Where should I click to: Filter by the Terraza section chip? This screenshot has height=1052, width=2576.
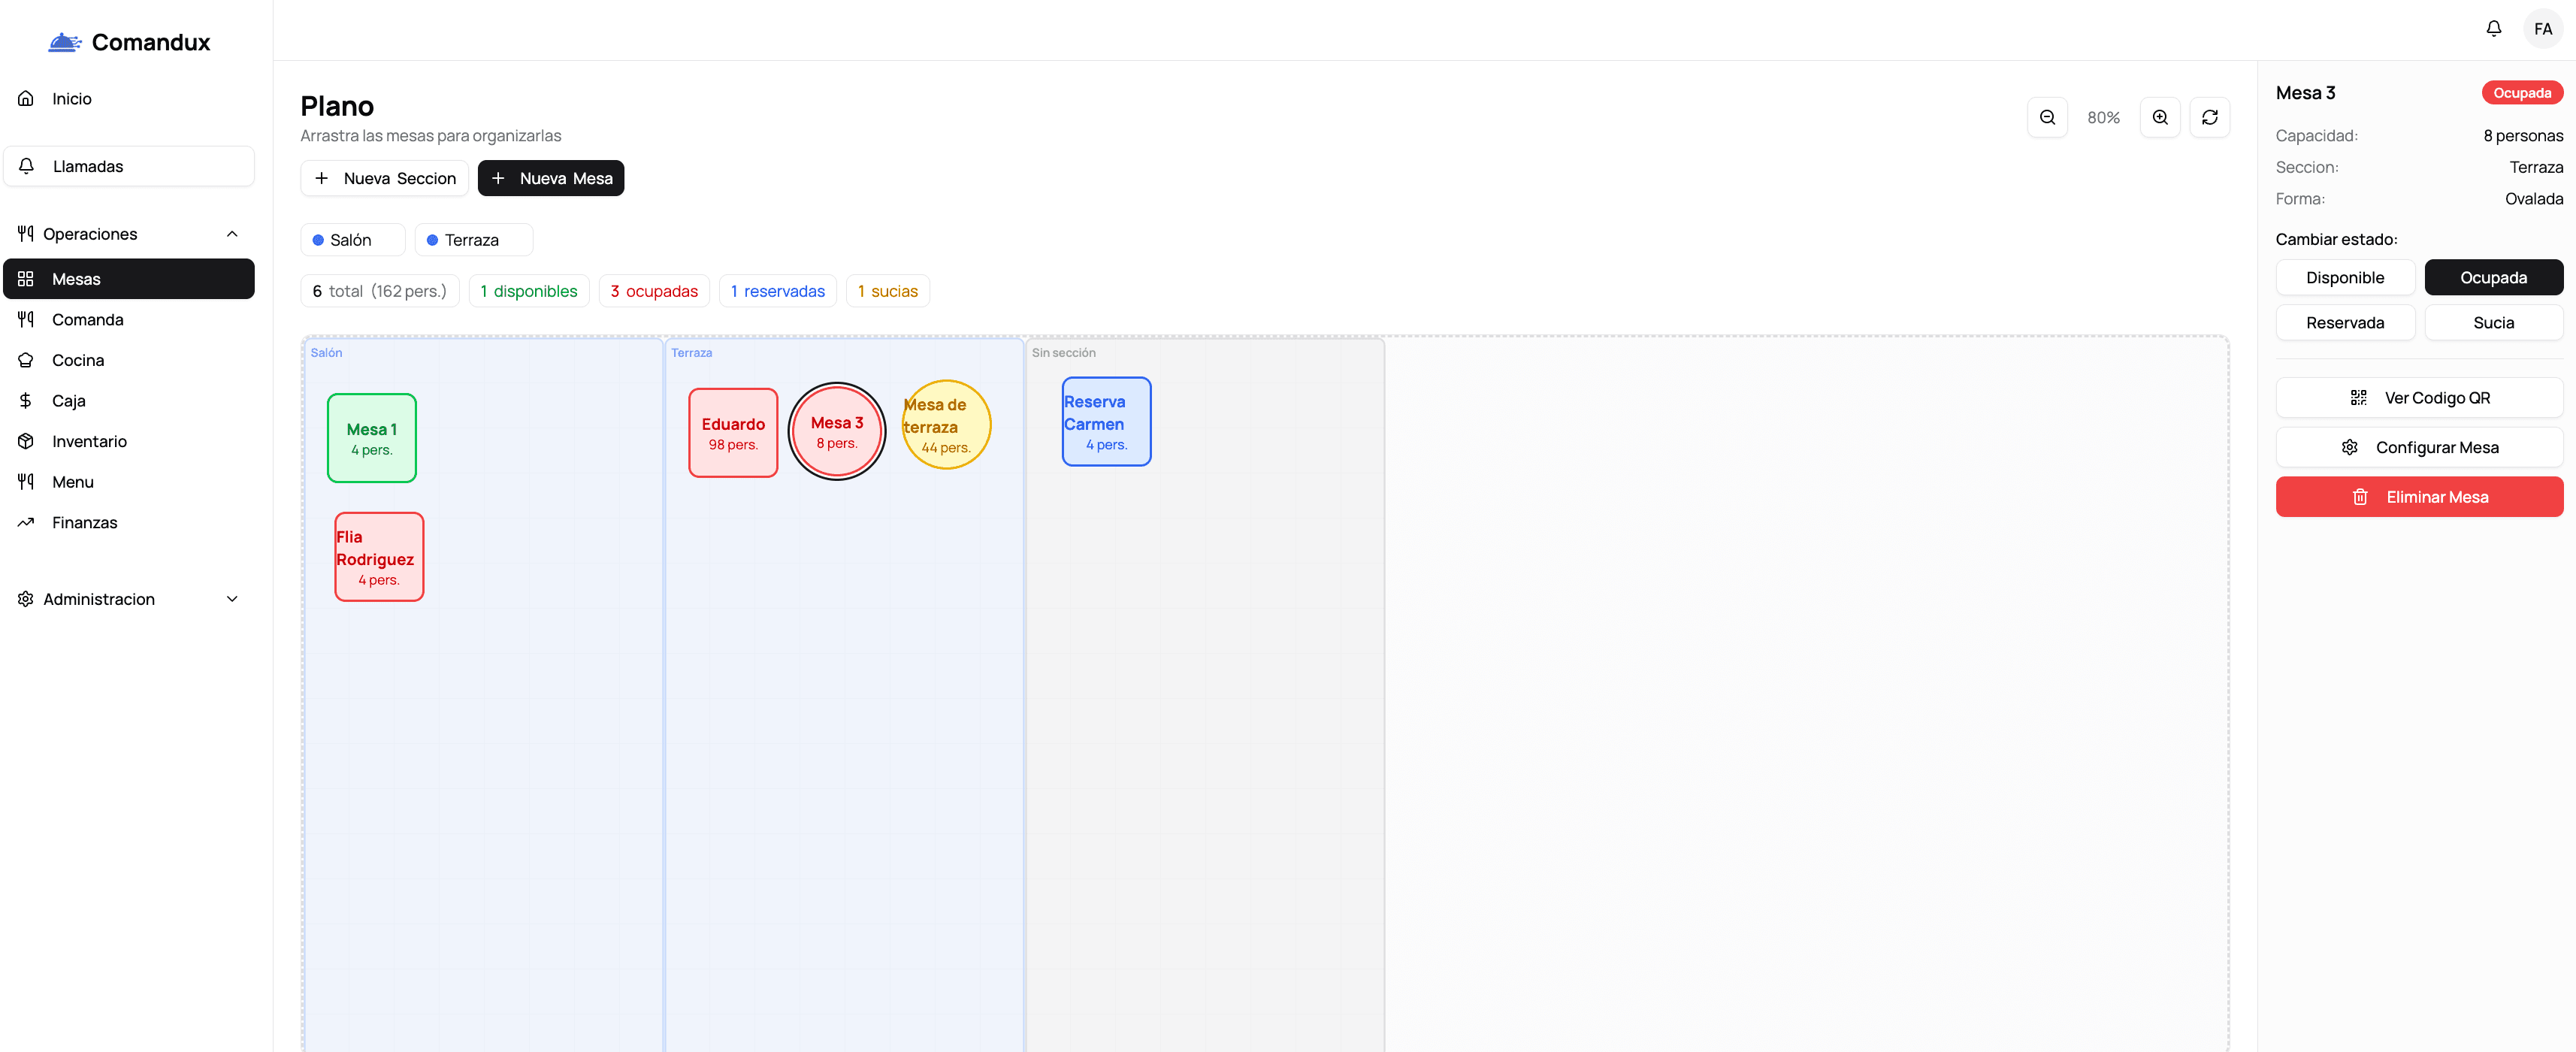click(x=472, y=240)
